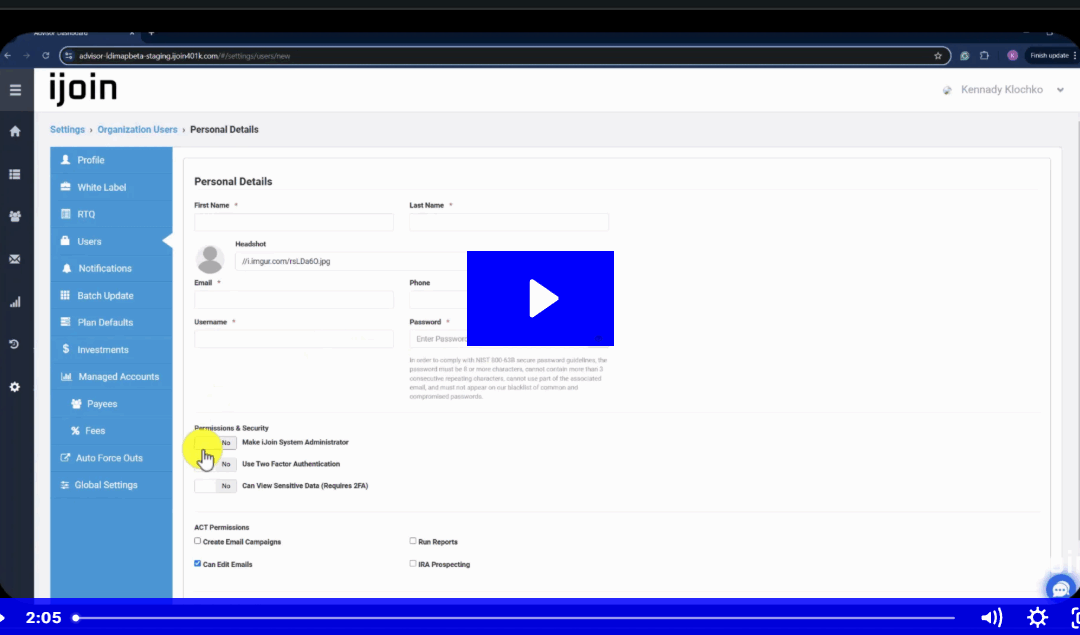Open browser extensions puzzle icon
This screenshot has height=635, width=1080.
coord(984,56)
